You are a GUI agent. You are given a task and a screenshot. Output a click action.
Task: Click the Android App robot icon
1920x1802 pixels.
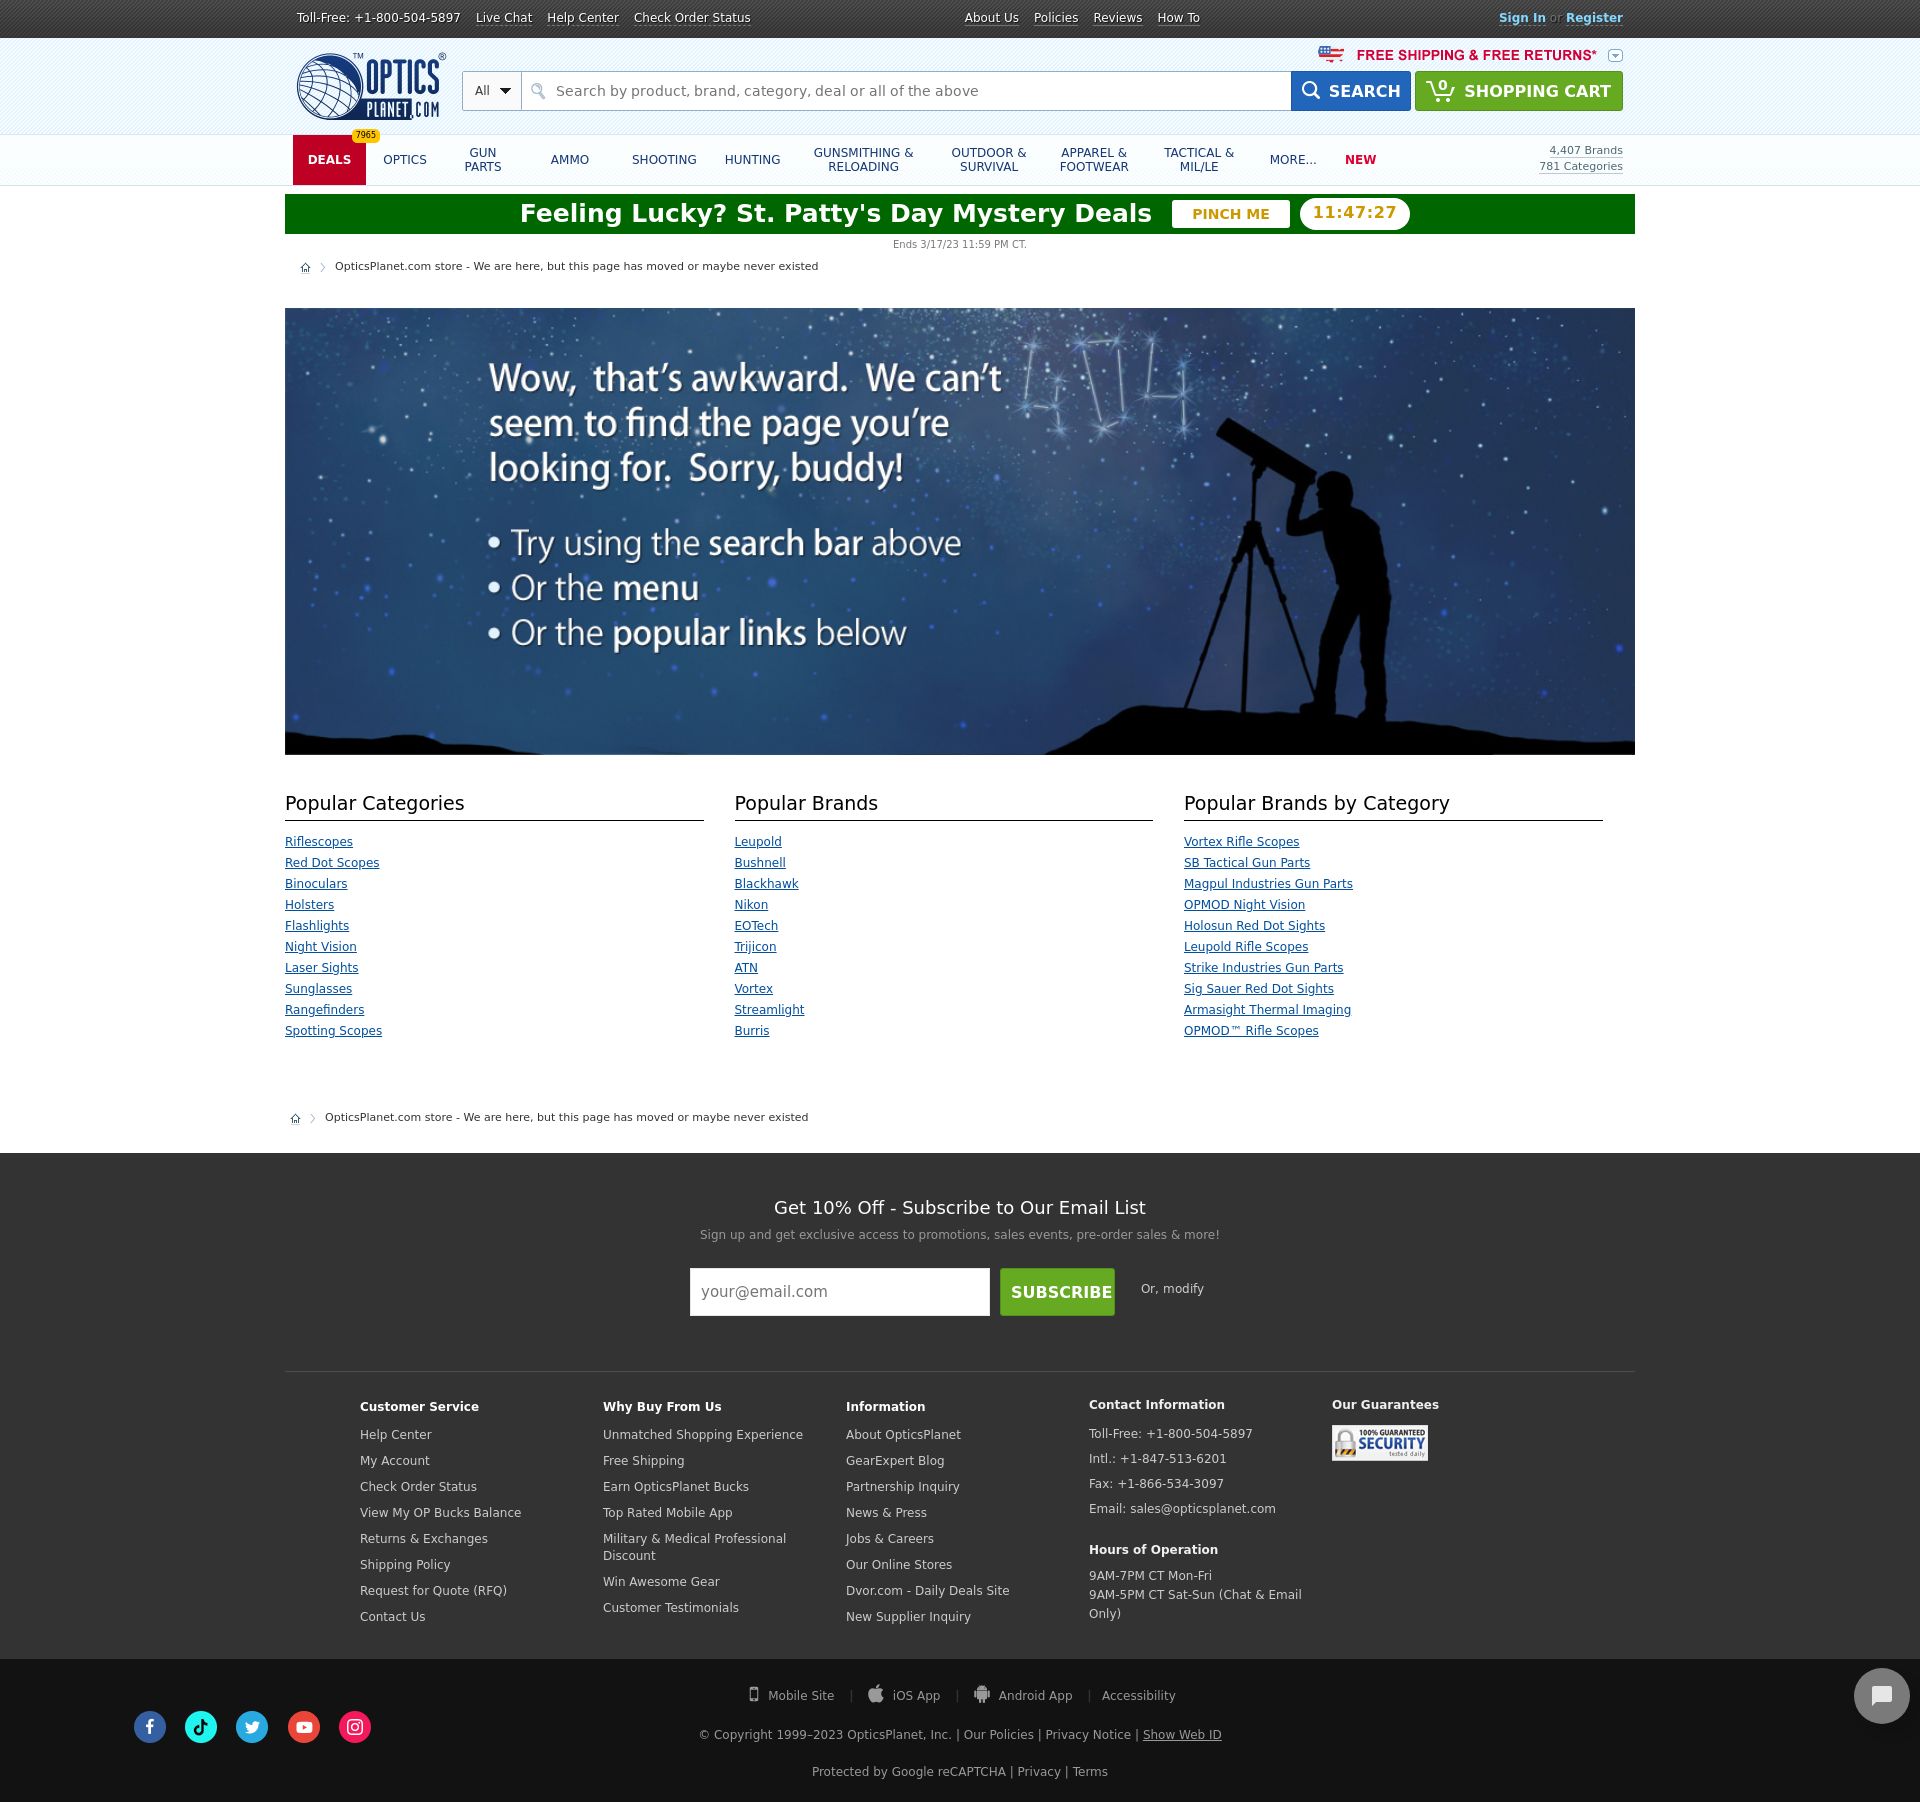[982, 1694]
